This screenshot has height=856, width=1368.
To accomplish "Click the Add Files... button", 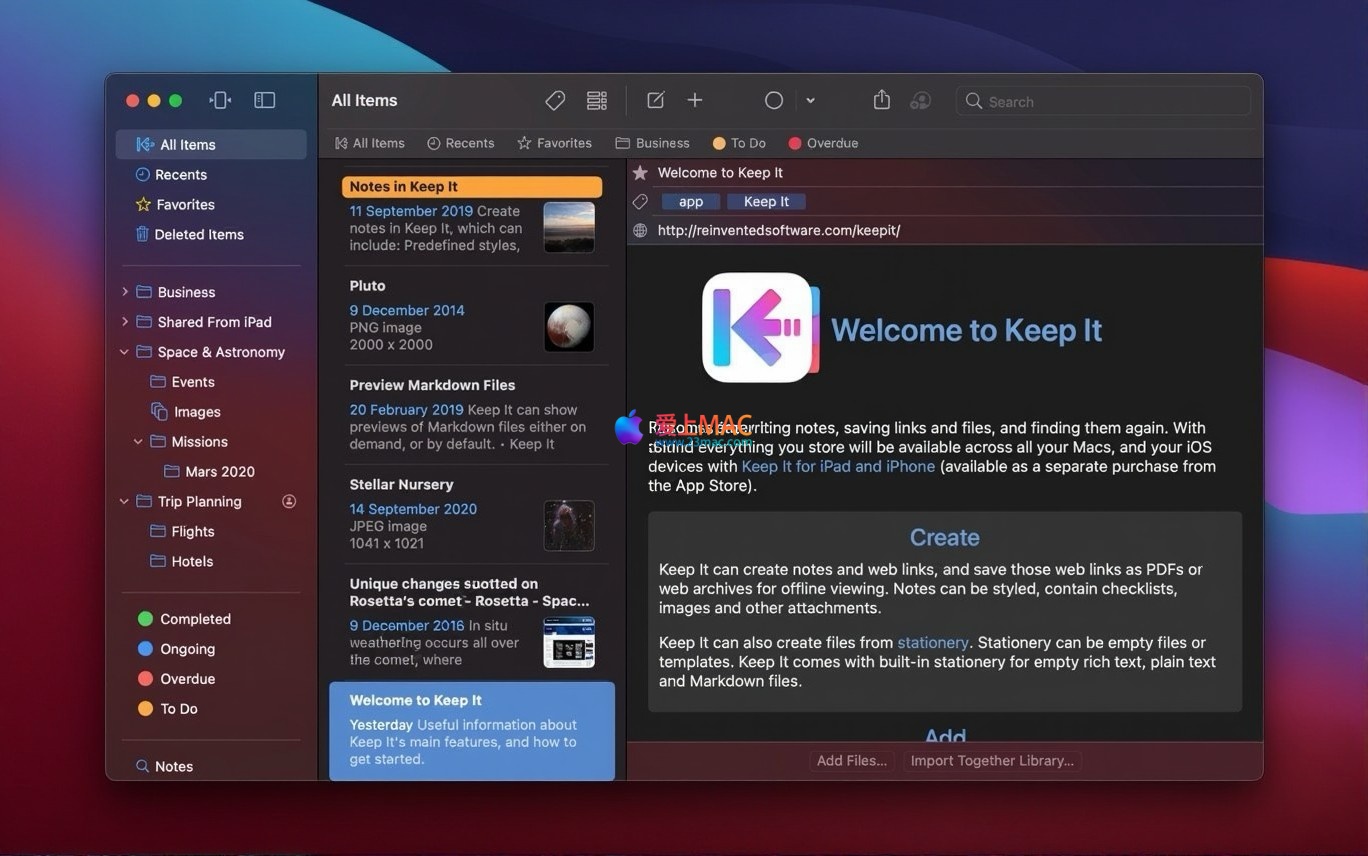I will (x=851, y=761).
